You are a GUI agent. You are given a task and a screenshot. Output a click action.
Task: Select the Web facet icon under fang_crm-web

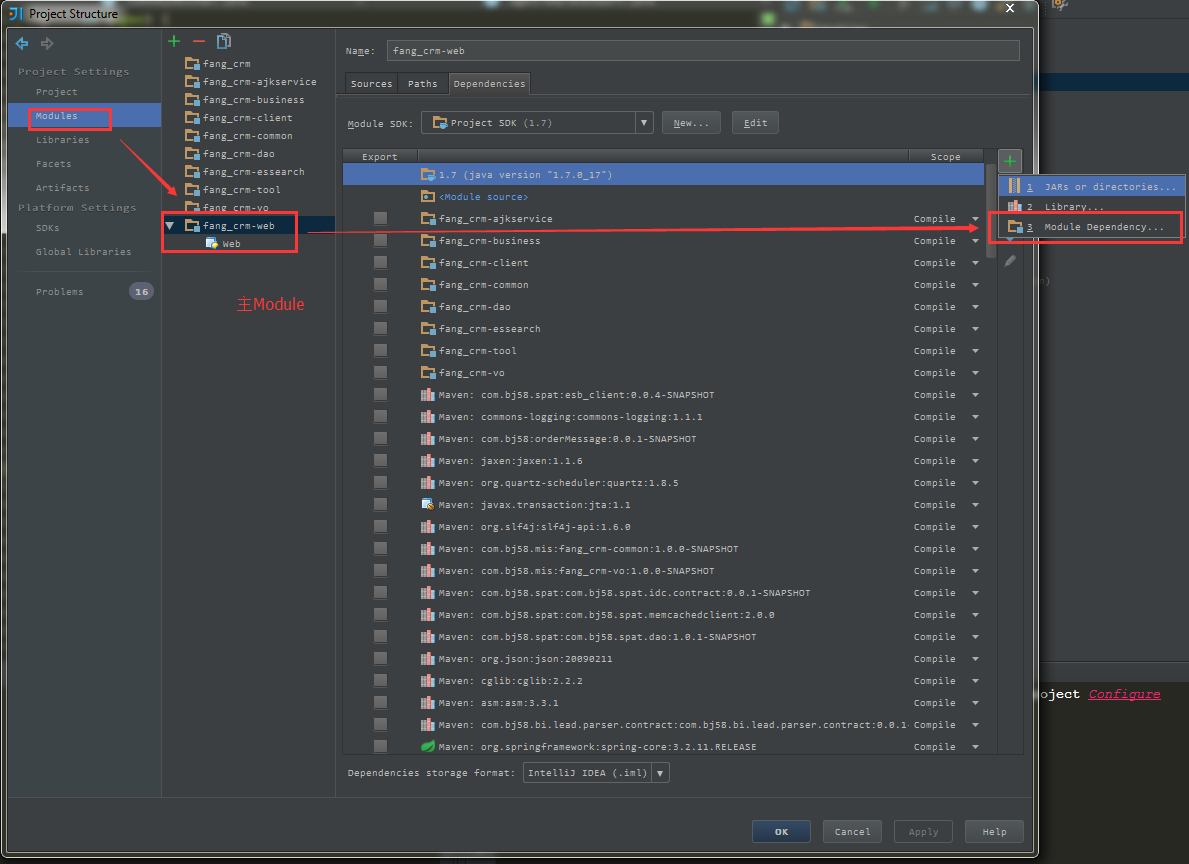pyautogui.click(x=212, y=243)
